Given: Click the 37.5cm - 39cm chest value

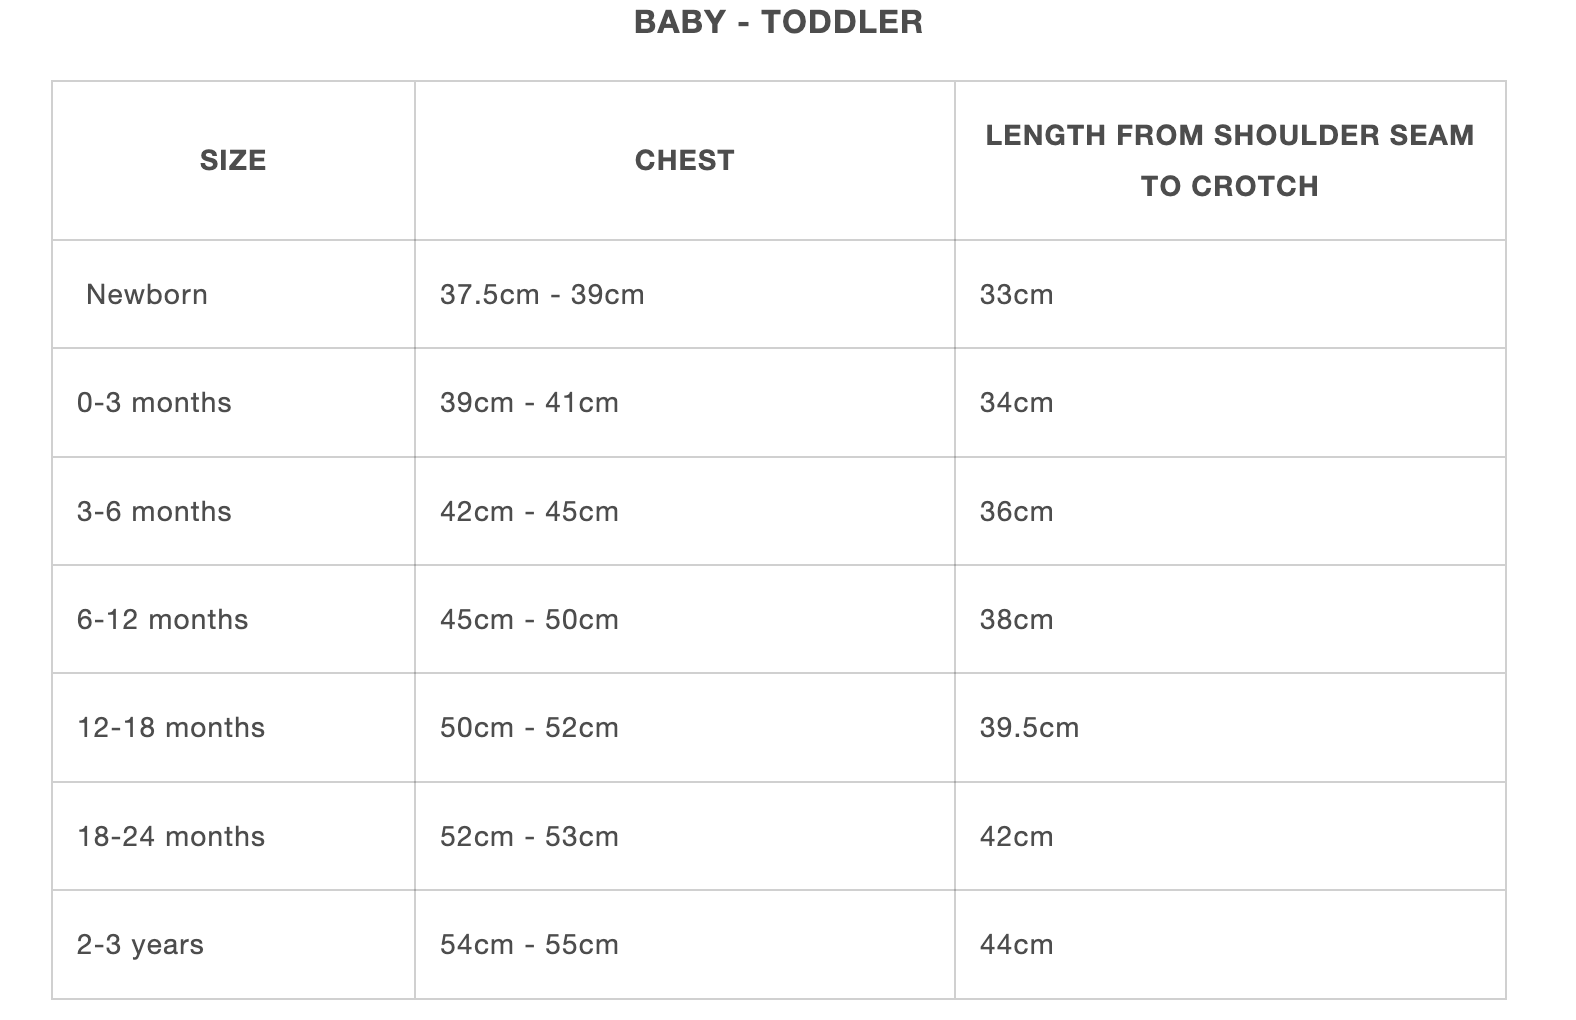Looking at the screenshot, I should click(542, 294).
